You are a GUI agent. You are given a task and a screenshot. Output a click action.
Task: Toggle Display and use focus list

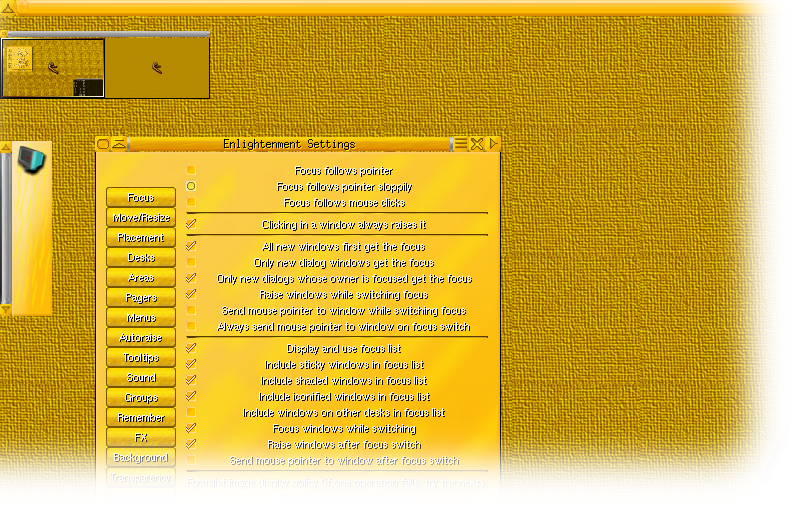point(191,348)
